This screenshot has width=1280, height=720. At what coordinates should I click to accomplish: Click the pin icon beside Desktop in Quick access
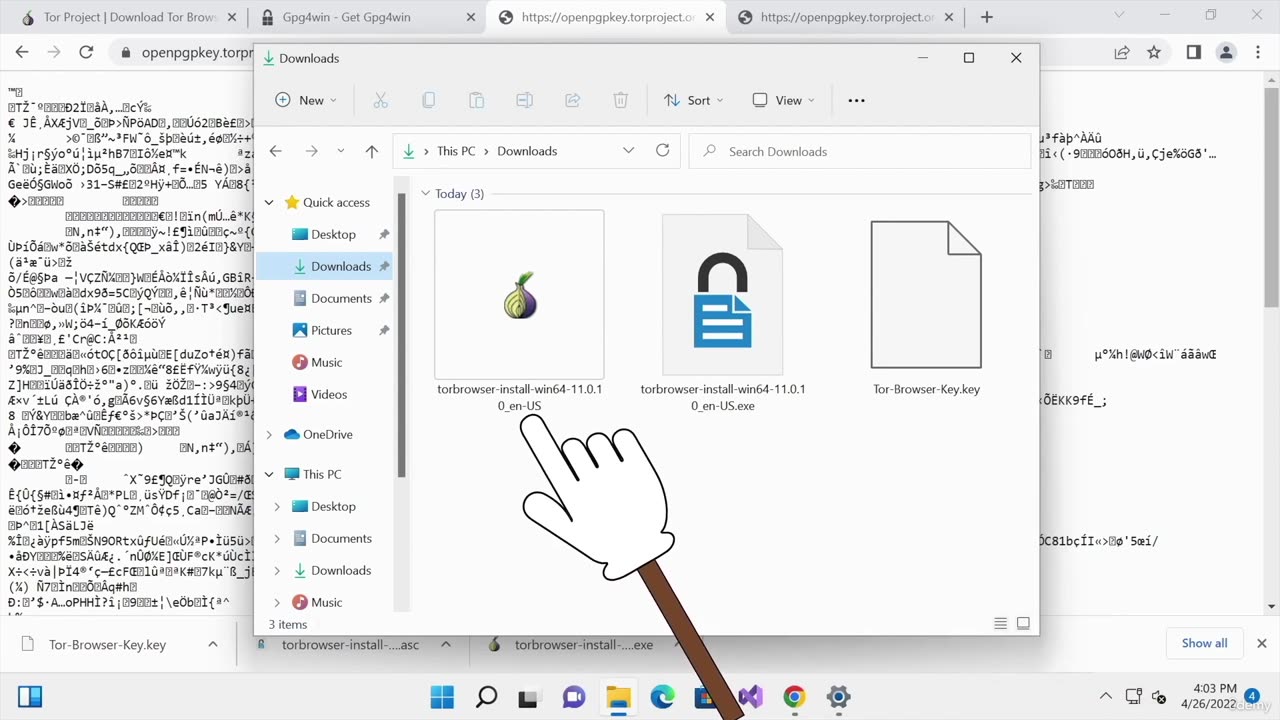(x=384, y=234)
